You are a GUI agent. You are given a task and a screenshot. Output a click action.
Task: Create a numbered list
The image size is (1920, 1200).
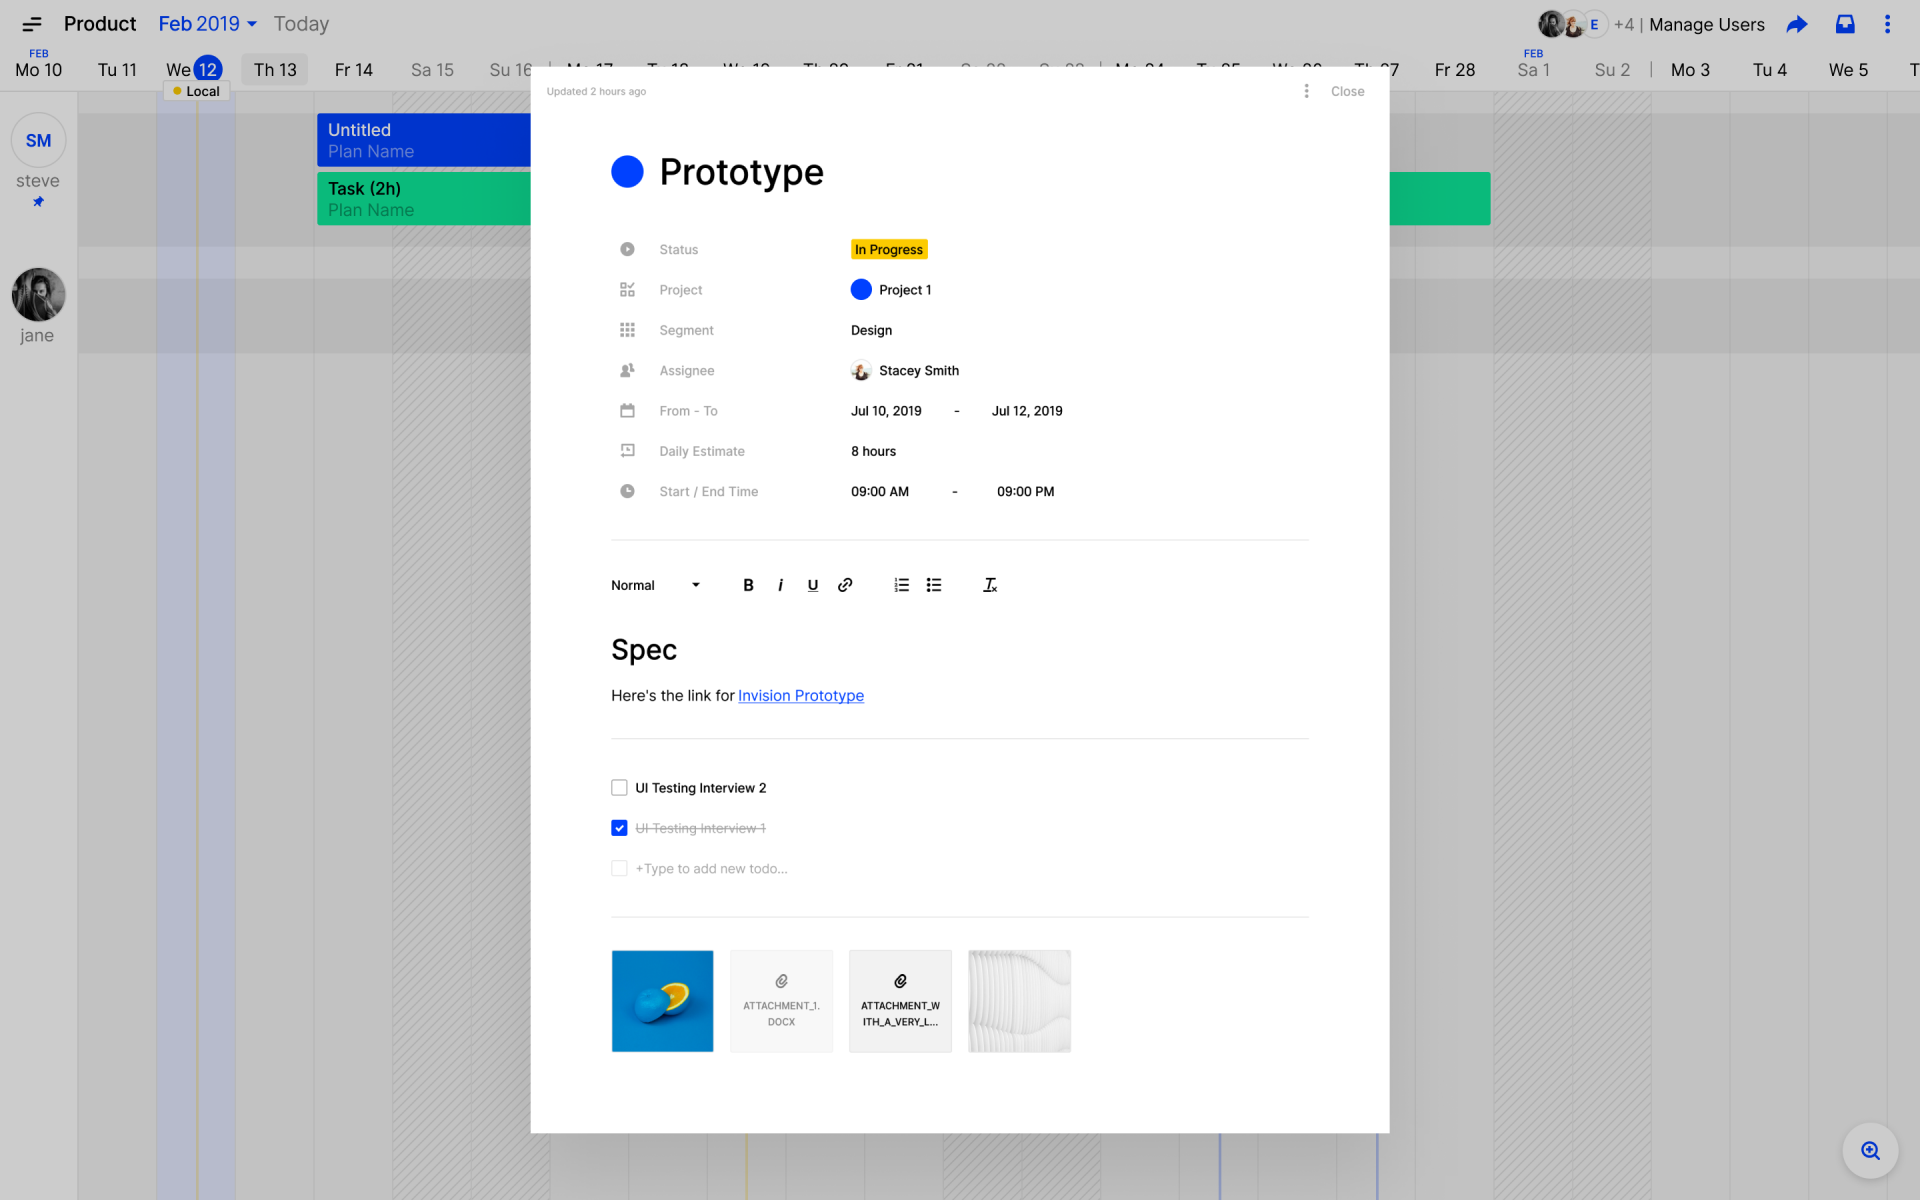pos(901,585)
